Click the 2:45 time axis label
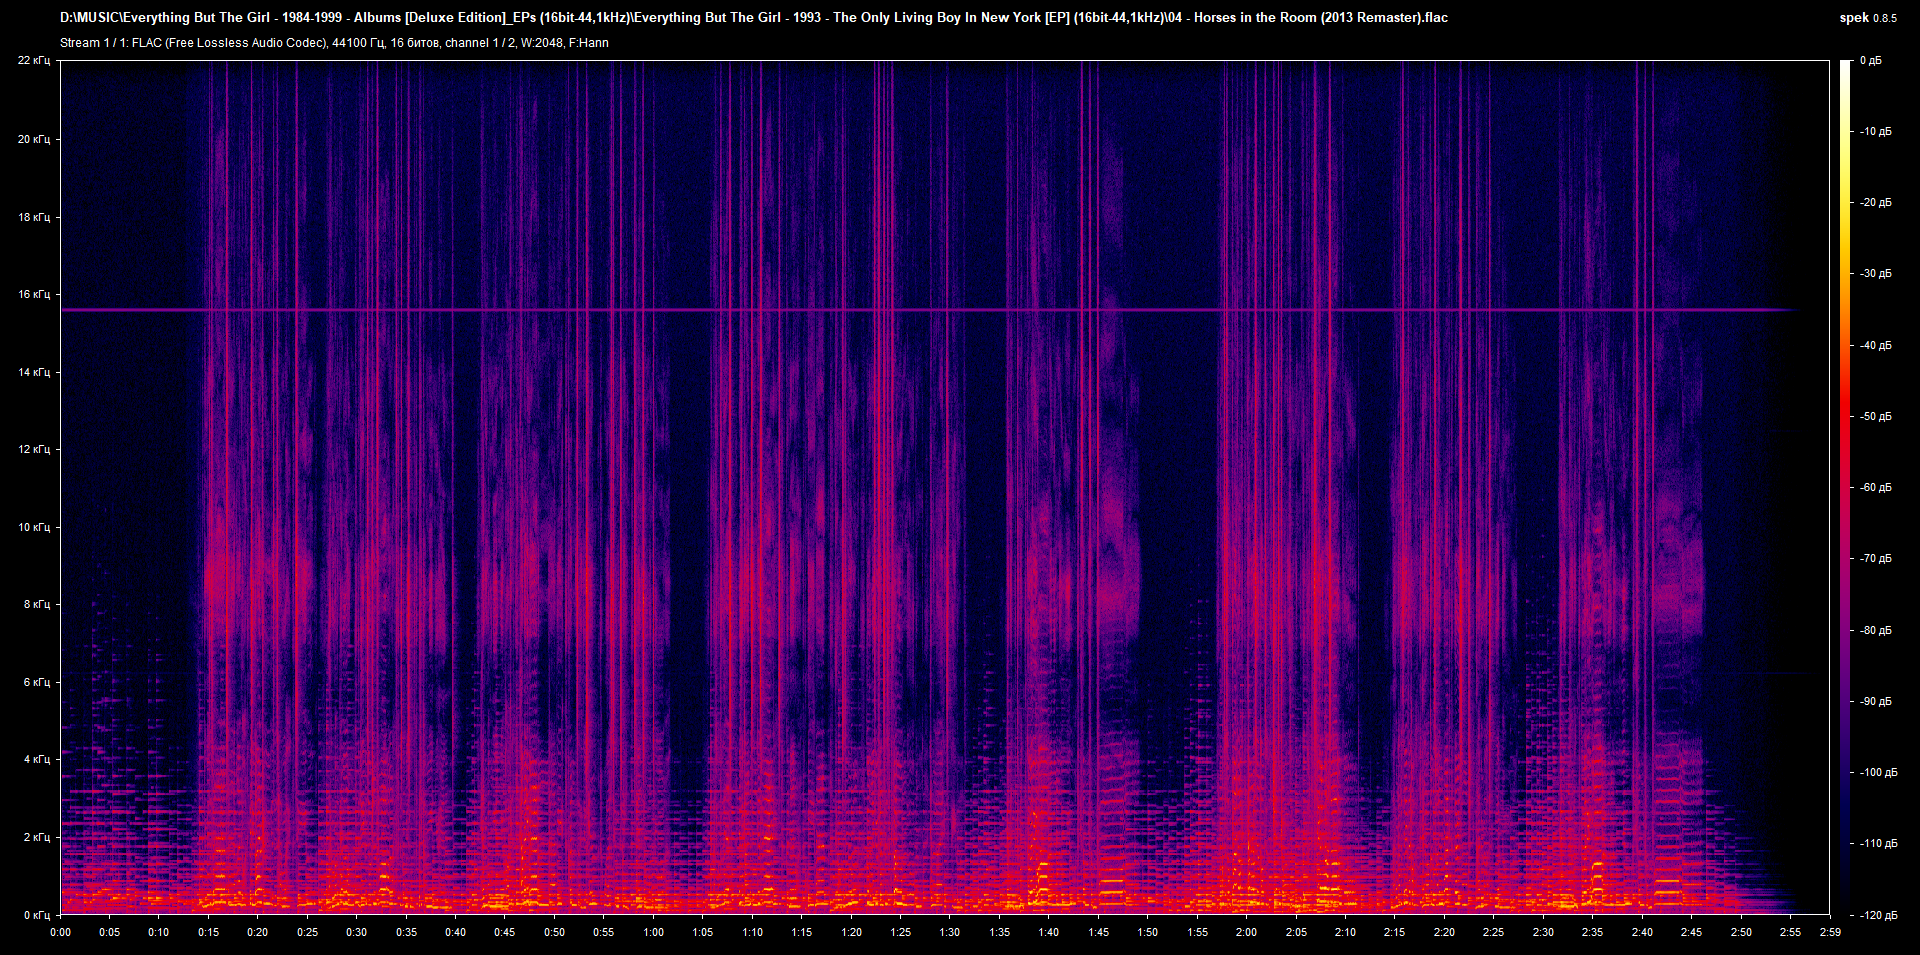The image size is (1920, 955). (1691, 932)
